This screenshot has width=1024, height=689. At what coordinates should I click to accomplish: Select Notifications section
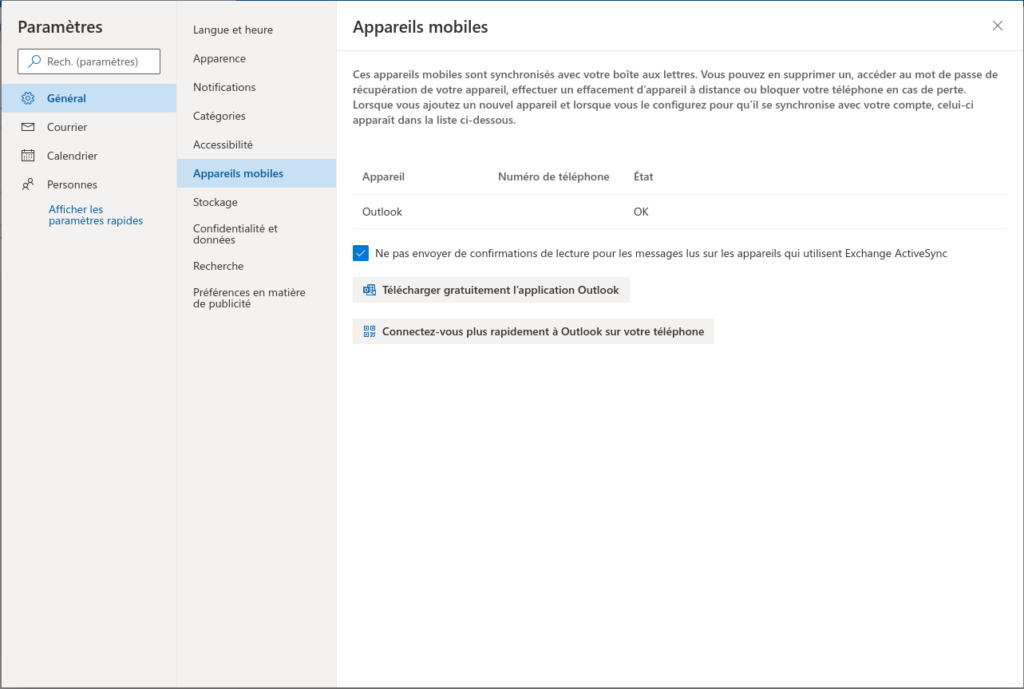(x=257, y=88)
